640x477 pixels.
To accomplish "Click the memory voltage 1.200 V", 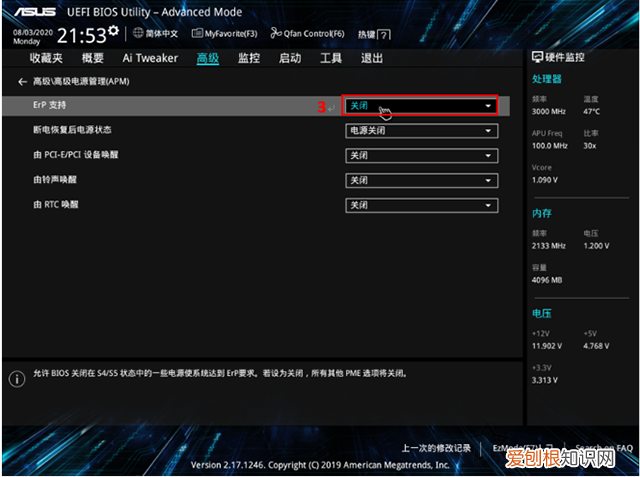I will tap(596, 246).
